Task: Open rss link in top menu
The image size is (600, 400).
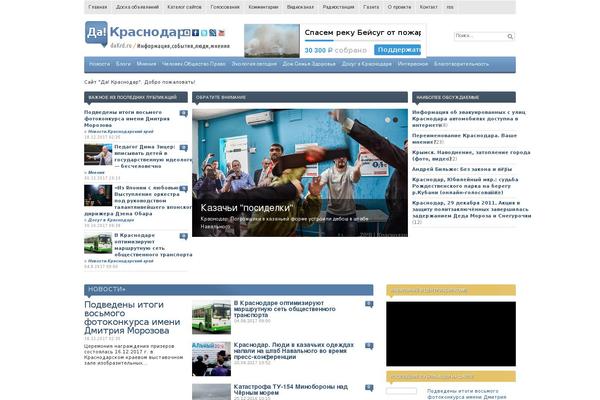Action: coord(450,7)
